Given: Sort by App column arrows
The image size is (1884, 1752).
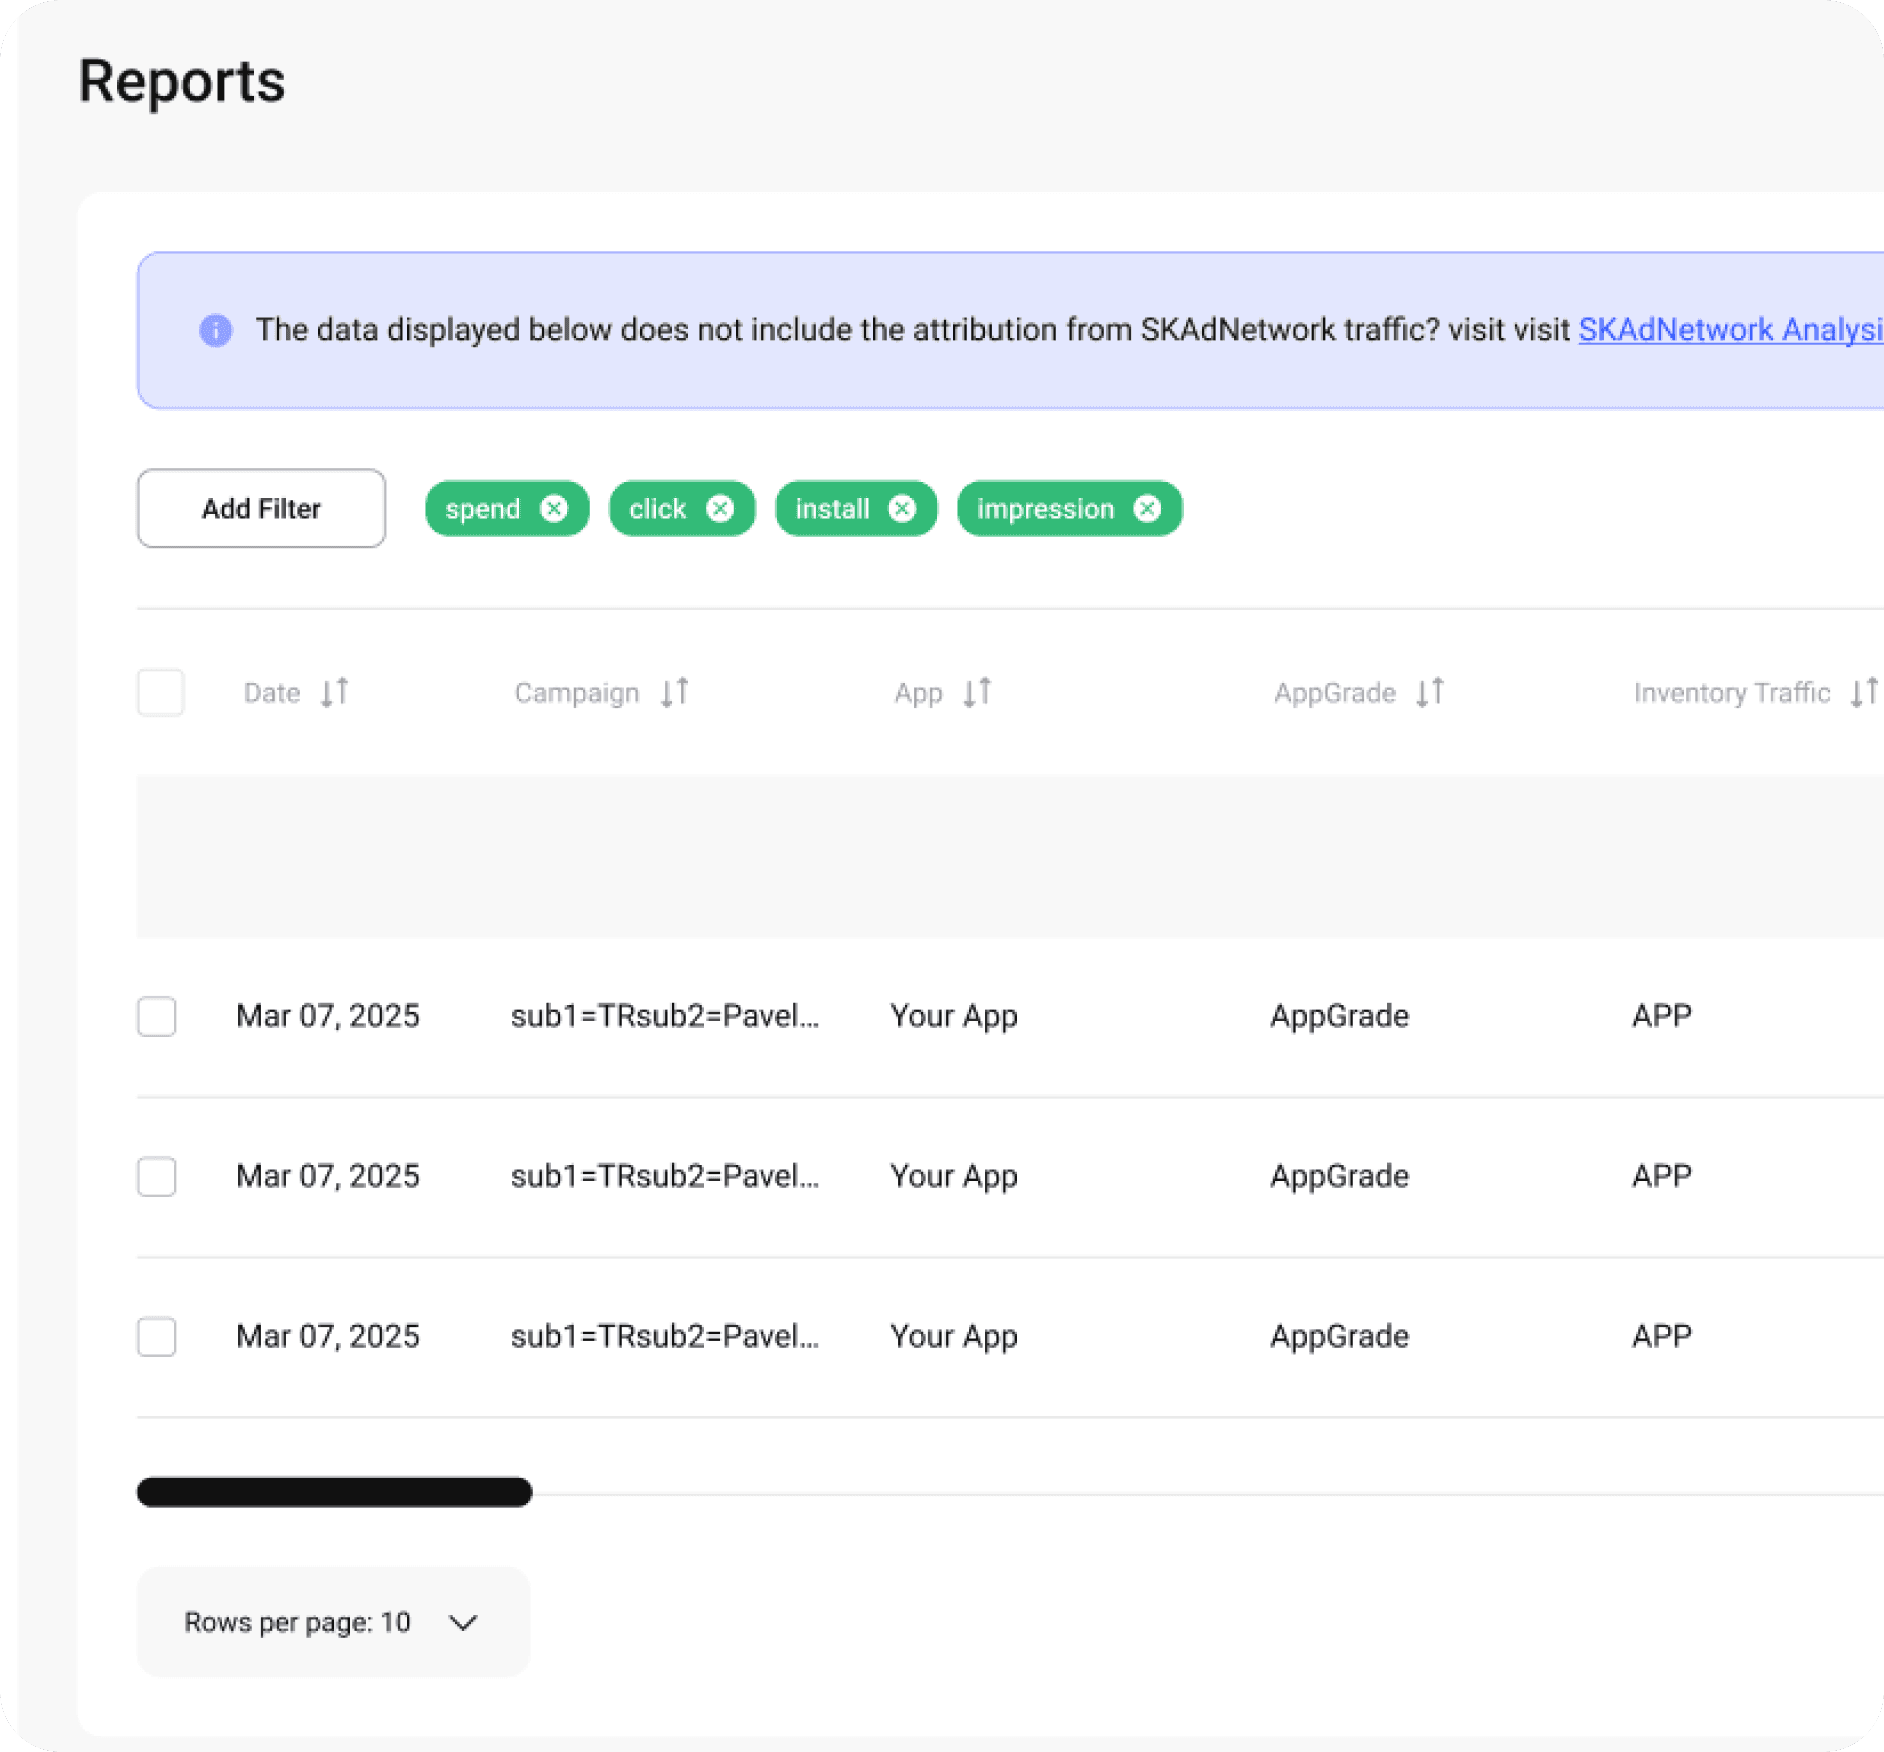Looking at the screenshot, I should coord(977,692).
